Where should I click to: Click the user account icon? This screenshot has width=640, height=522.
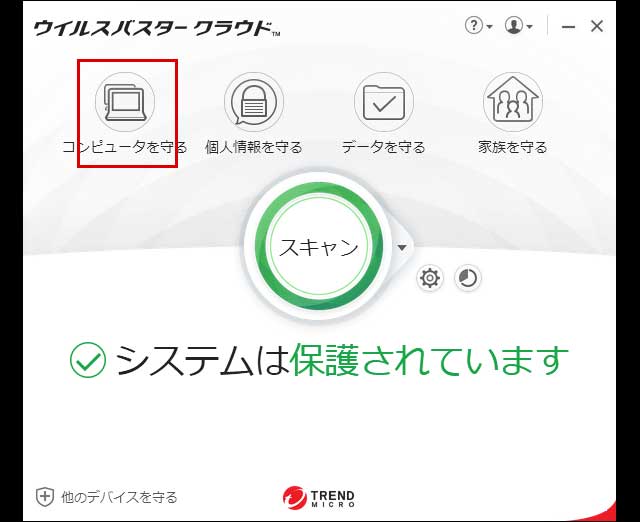[514, 26]
